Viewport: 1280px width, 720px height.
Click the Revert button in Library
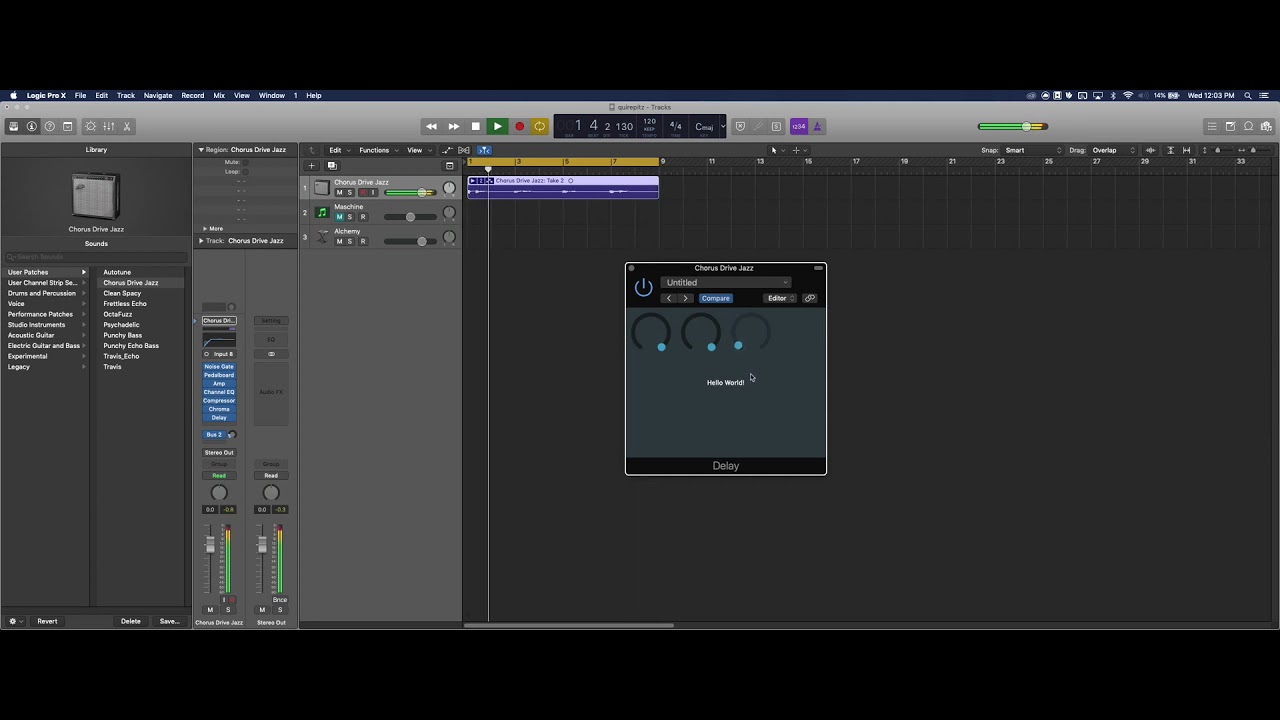(x=47, y=621)
